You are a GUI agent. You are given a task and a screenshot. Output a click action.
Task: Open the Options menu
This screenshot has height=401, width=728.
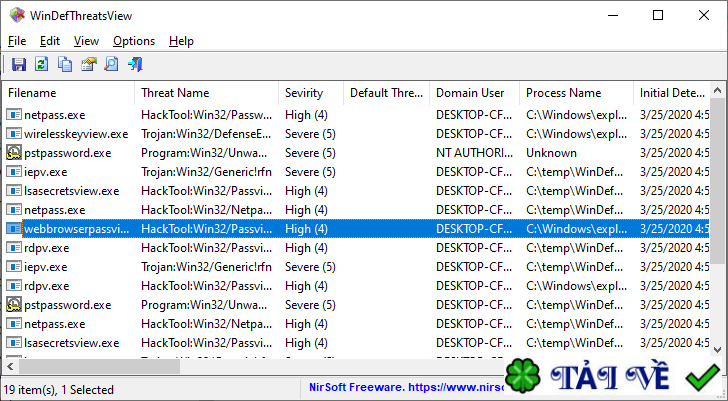pos(134,41)
